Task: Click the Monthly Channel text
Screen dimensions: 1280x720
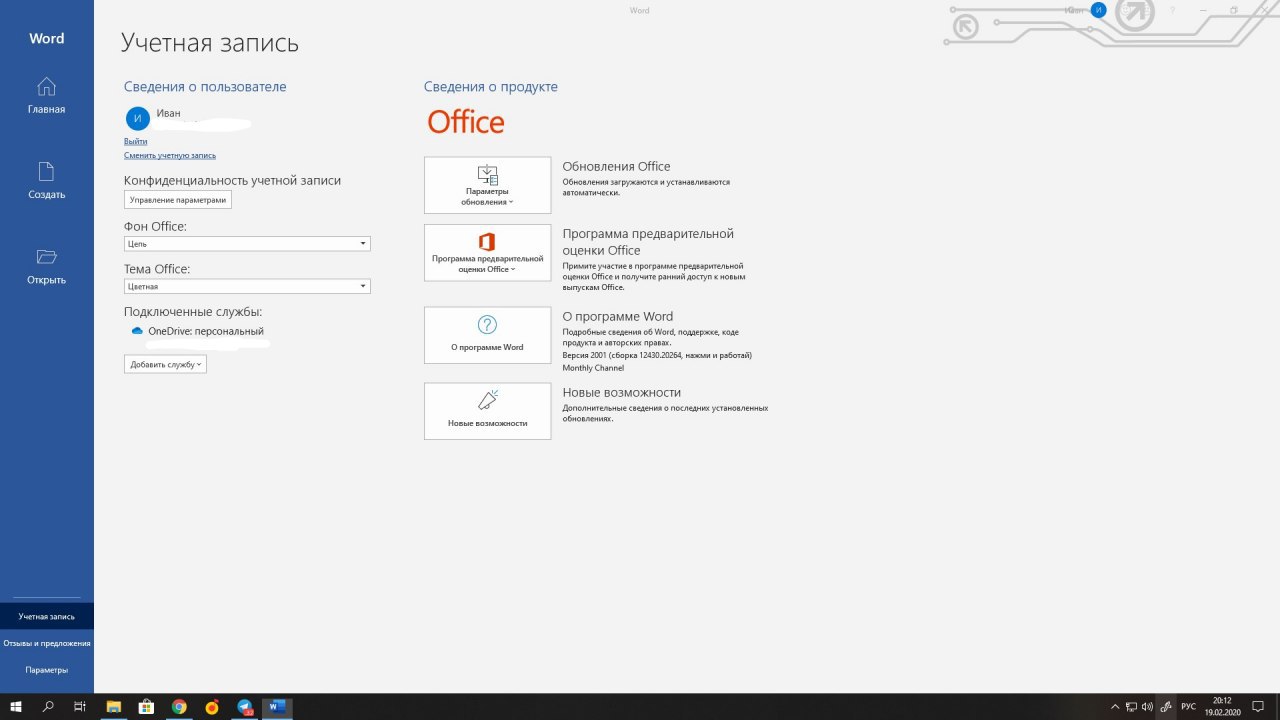Action: point(593,368)
